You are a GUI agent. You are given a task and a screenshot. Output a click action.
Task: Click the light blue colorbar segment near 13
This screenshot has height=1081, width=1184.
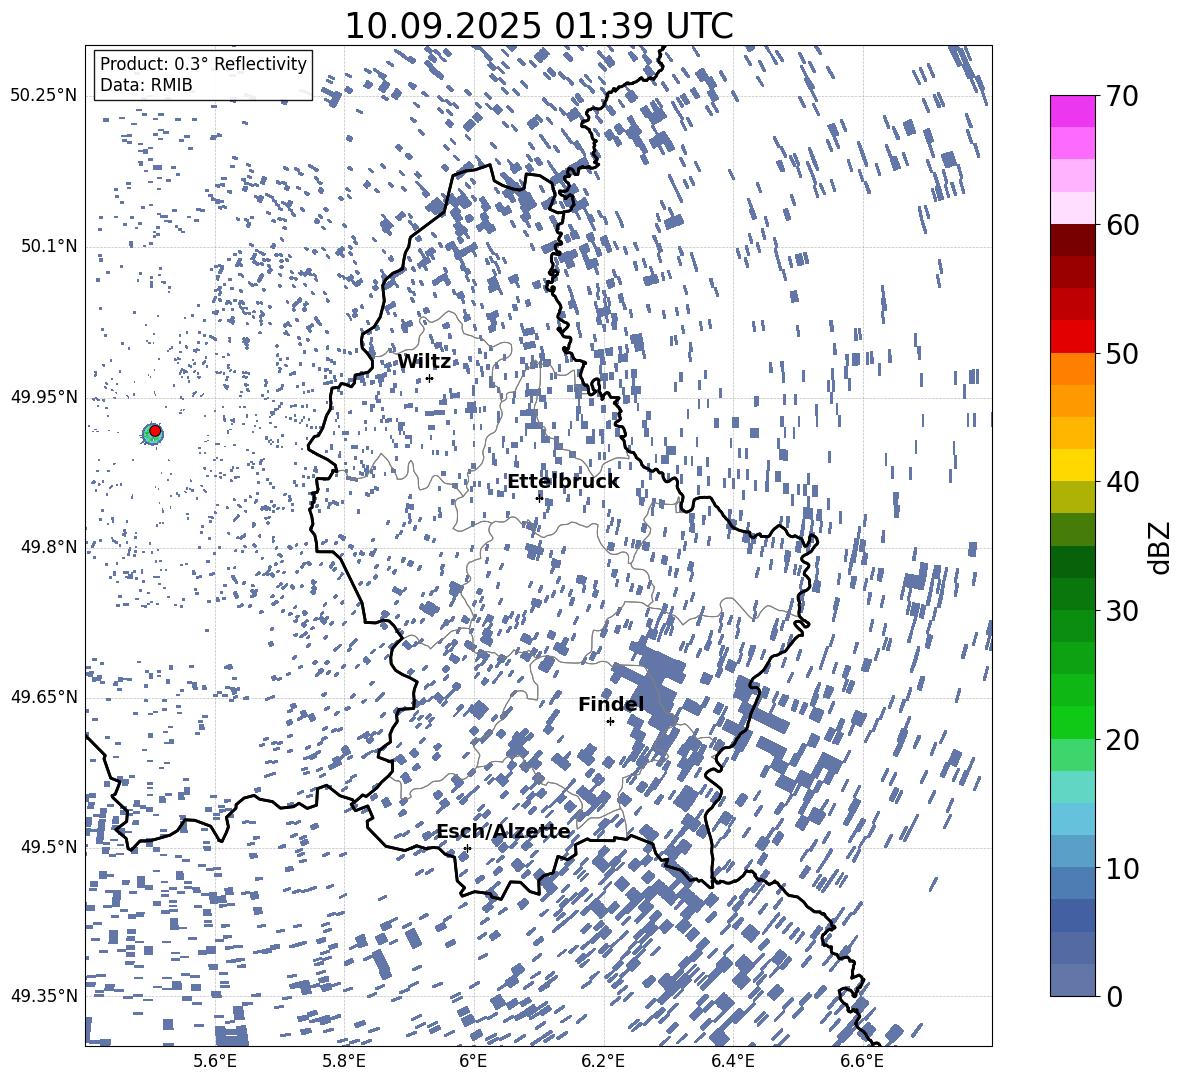1072,819
